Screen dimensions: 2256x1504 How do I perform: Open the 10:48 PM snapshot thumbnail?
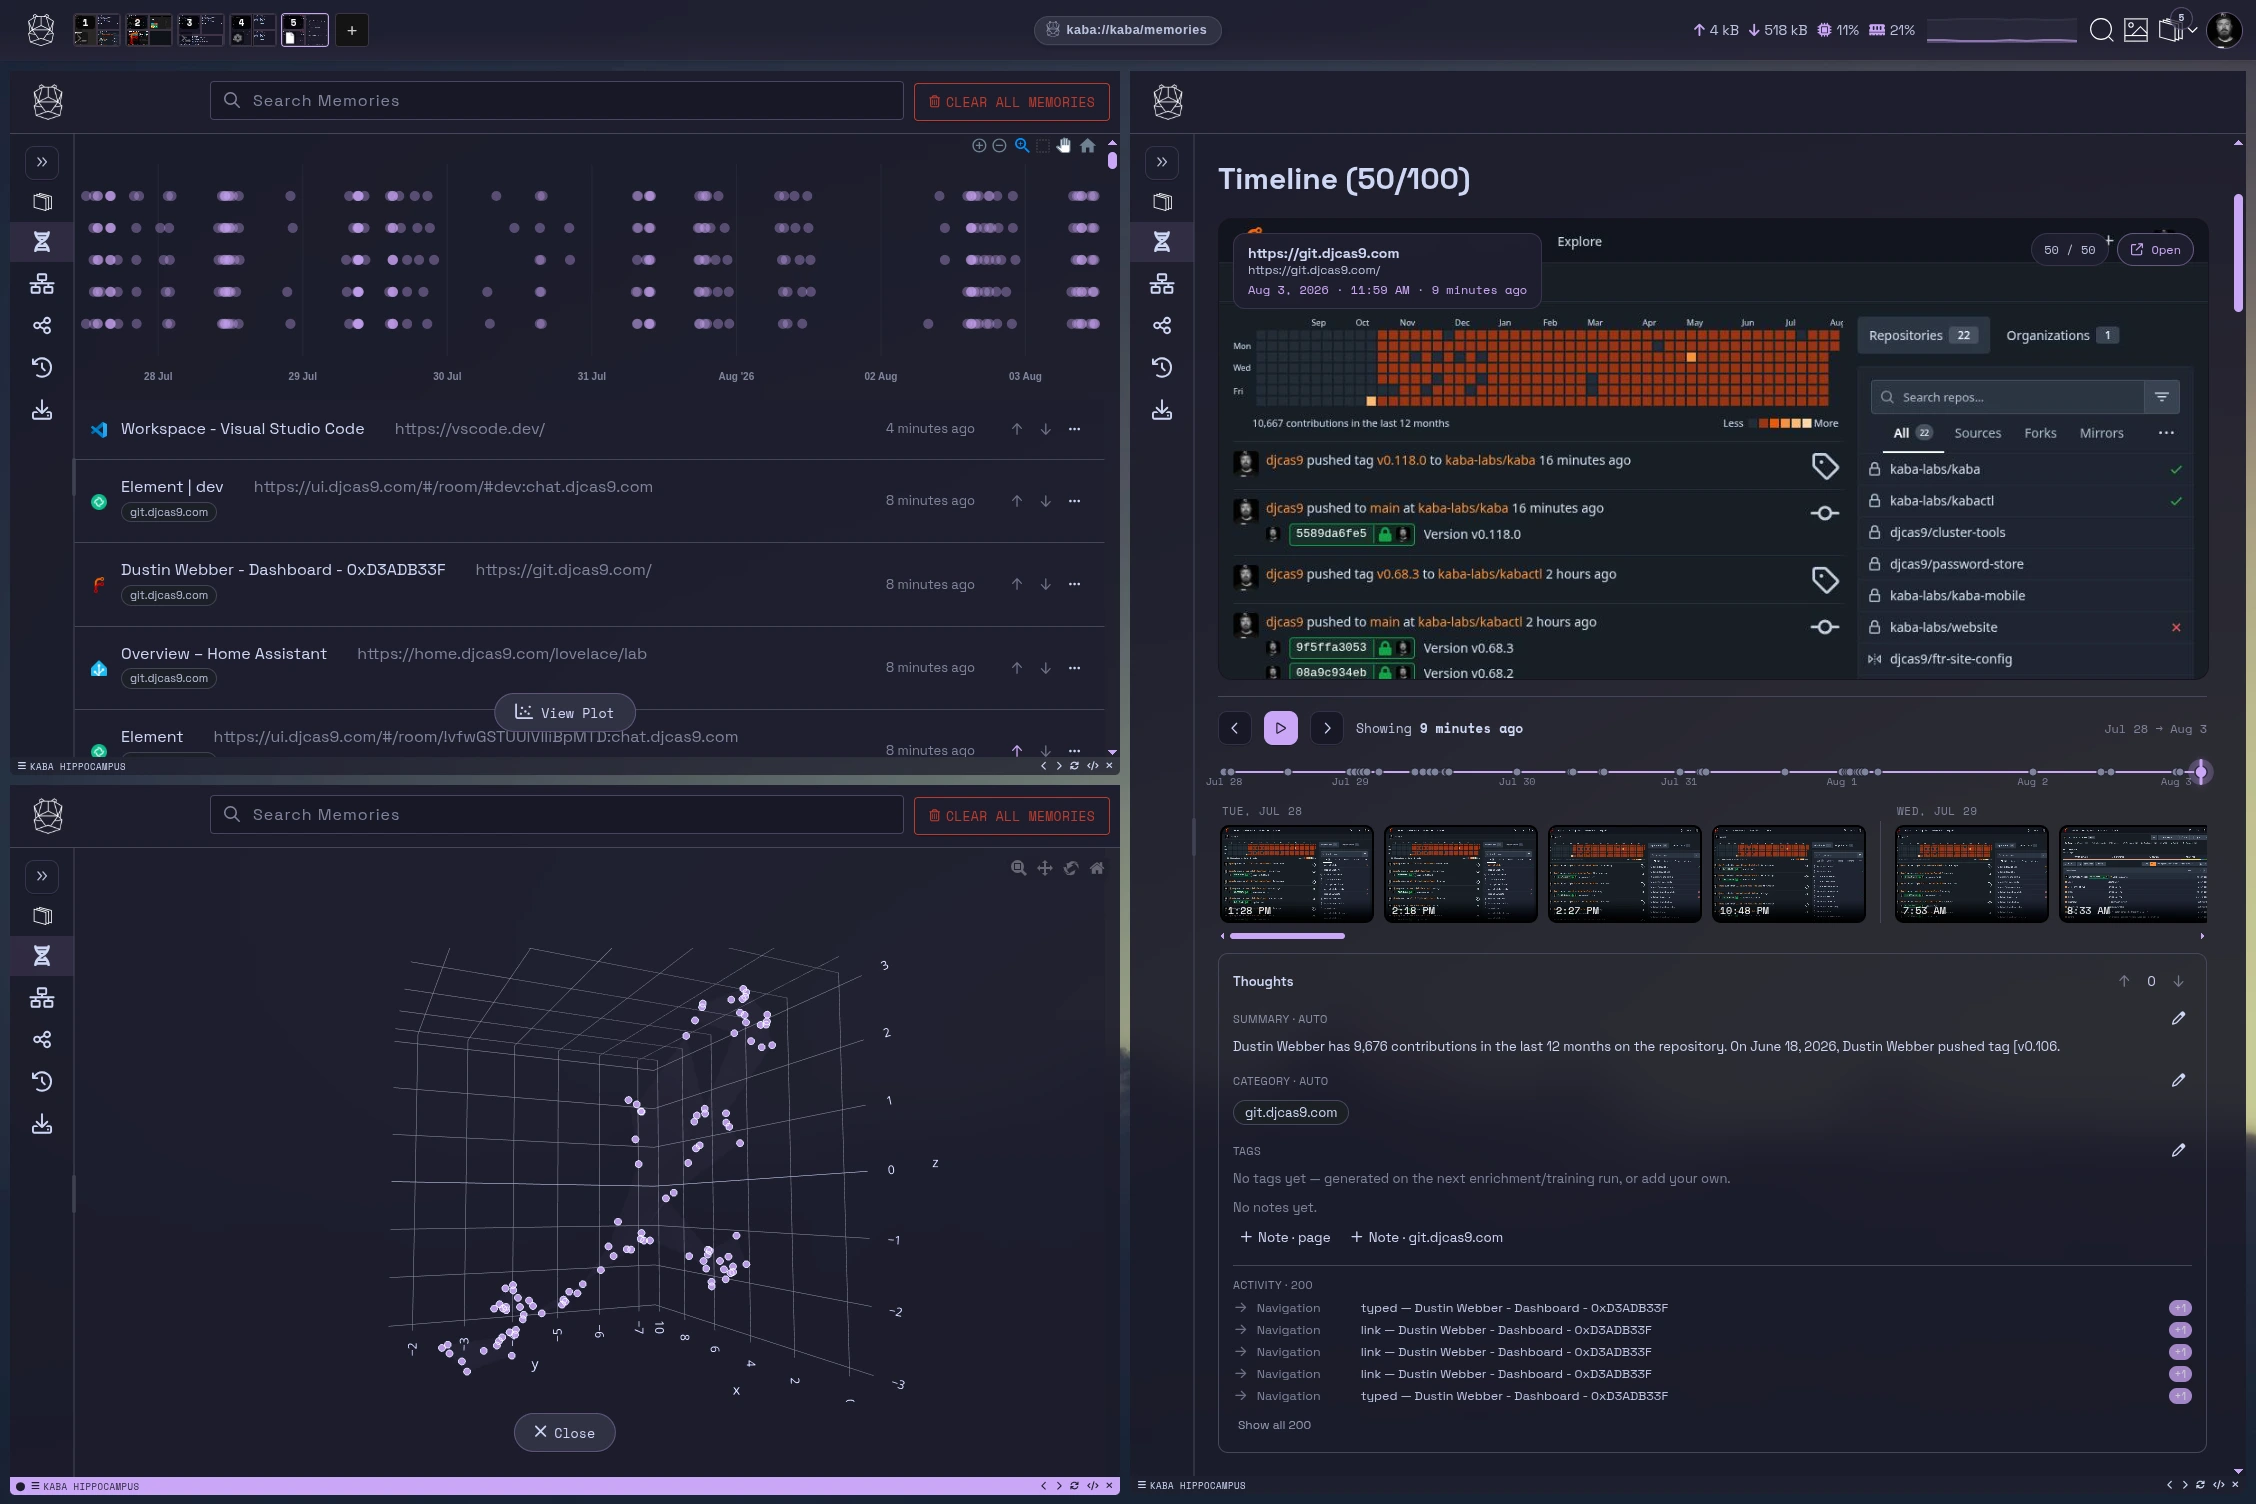(x=1788, y=873)
